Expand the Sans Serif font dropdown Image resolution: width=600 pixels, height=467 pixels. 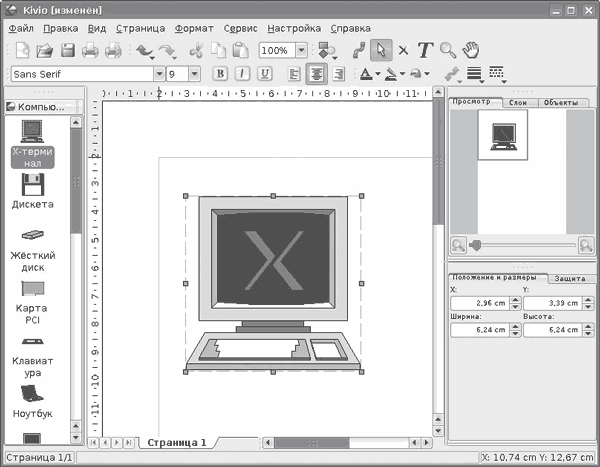pyautogui.click(x=158, y=74)
